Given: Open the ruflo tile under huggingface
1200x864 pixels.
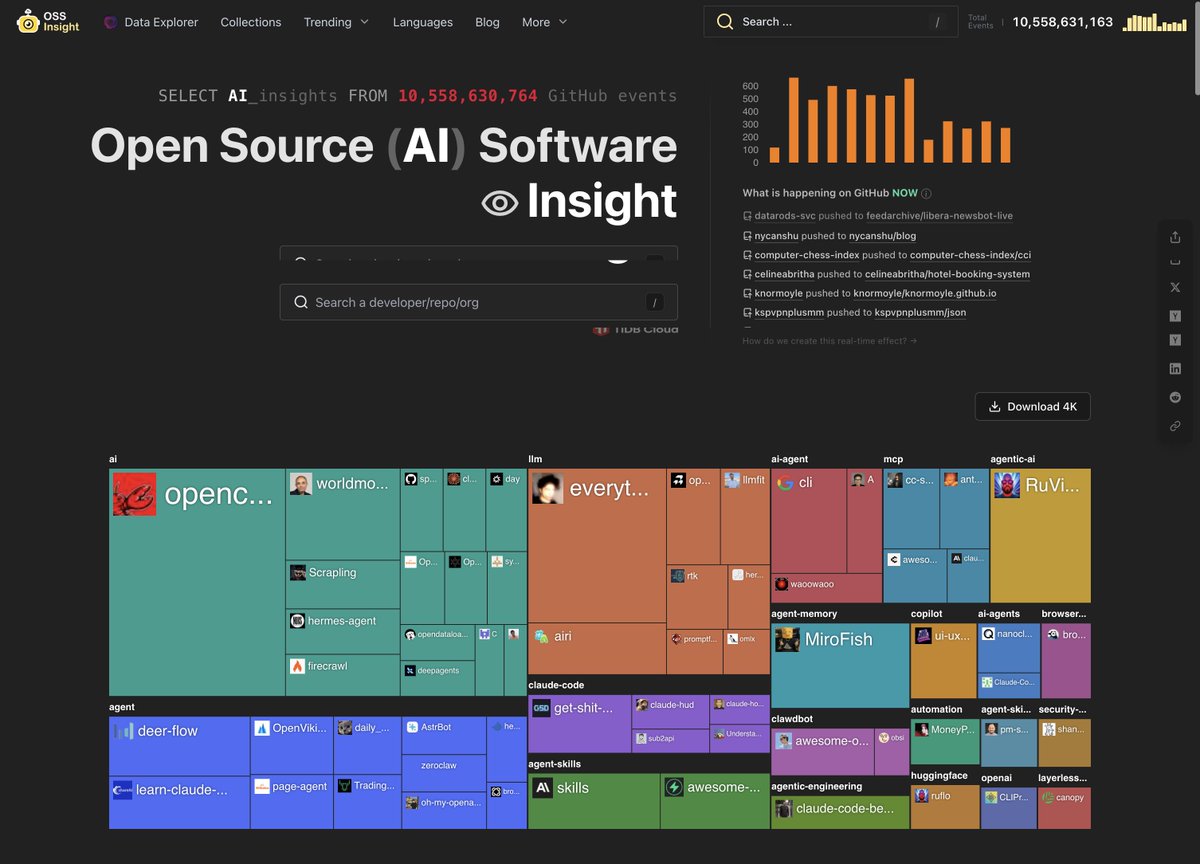Looking at the screenshot, I should pyautogui.click(x=945, y=807).
